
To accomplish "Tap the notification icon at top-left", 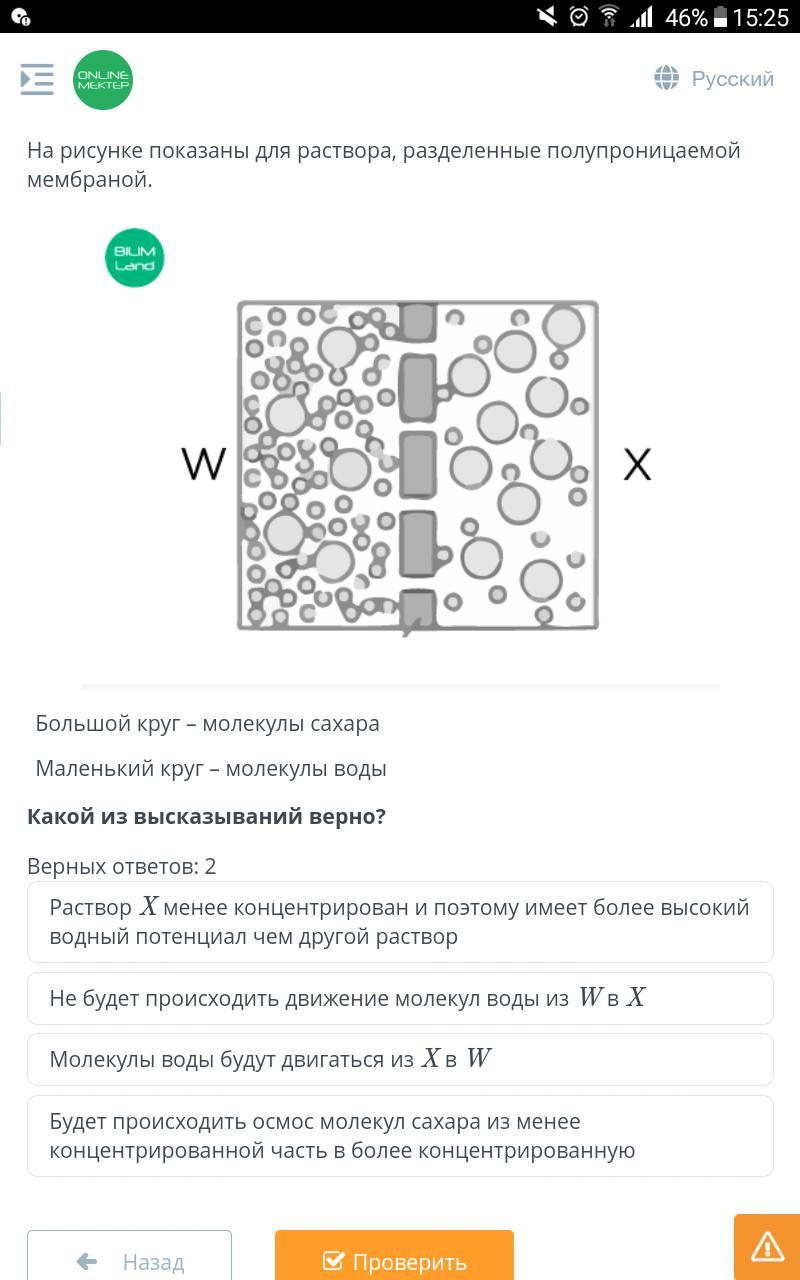I will click(x=20, y=17).
